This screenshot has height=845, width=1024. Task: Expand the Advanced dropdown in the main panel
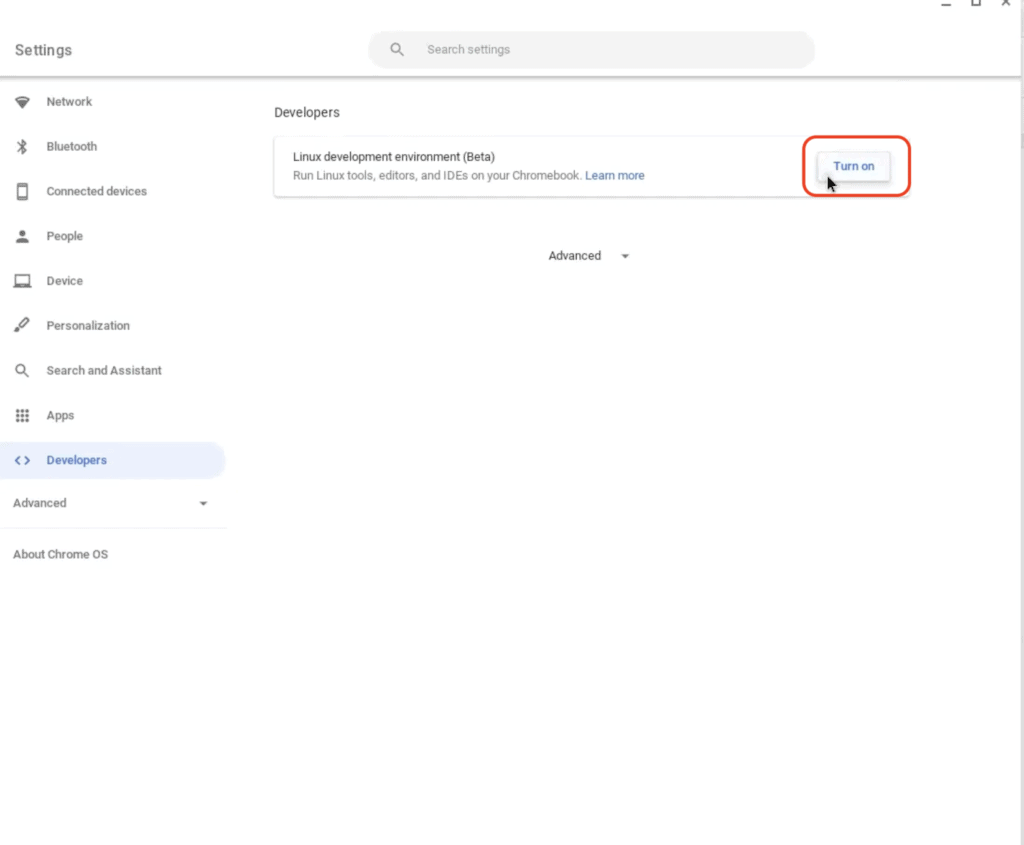[589, 255]
